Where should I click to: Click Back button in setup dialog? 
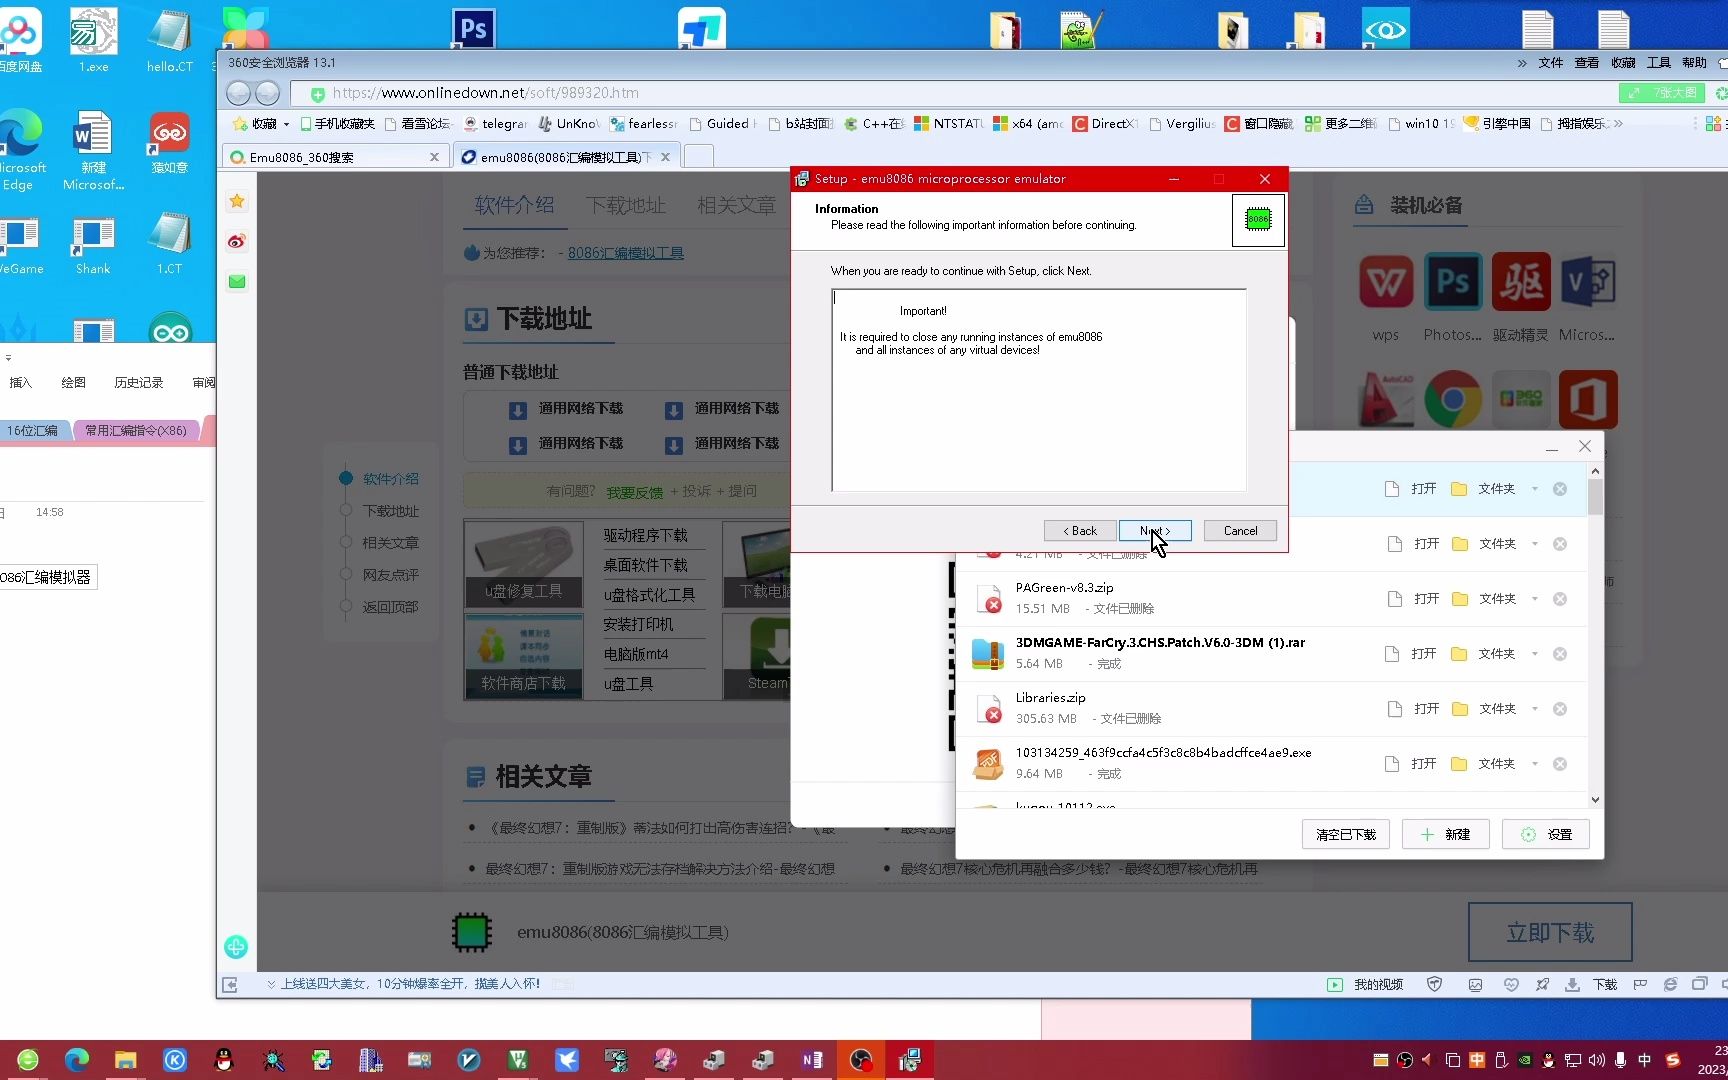(1080, 531)
